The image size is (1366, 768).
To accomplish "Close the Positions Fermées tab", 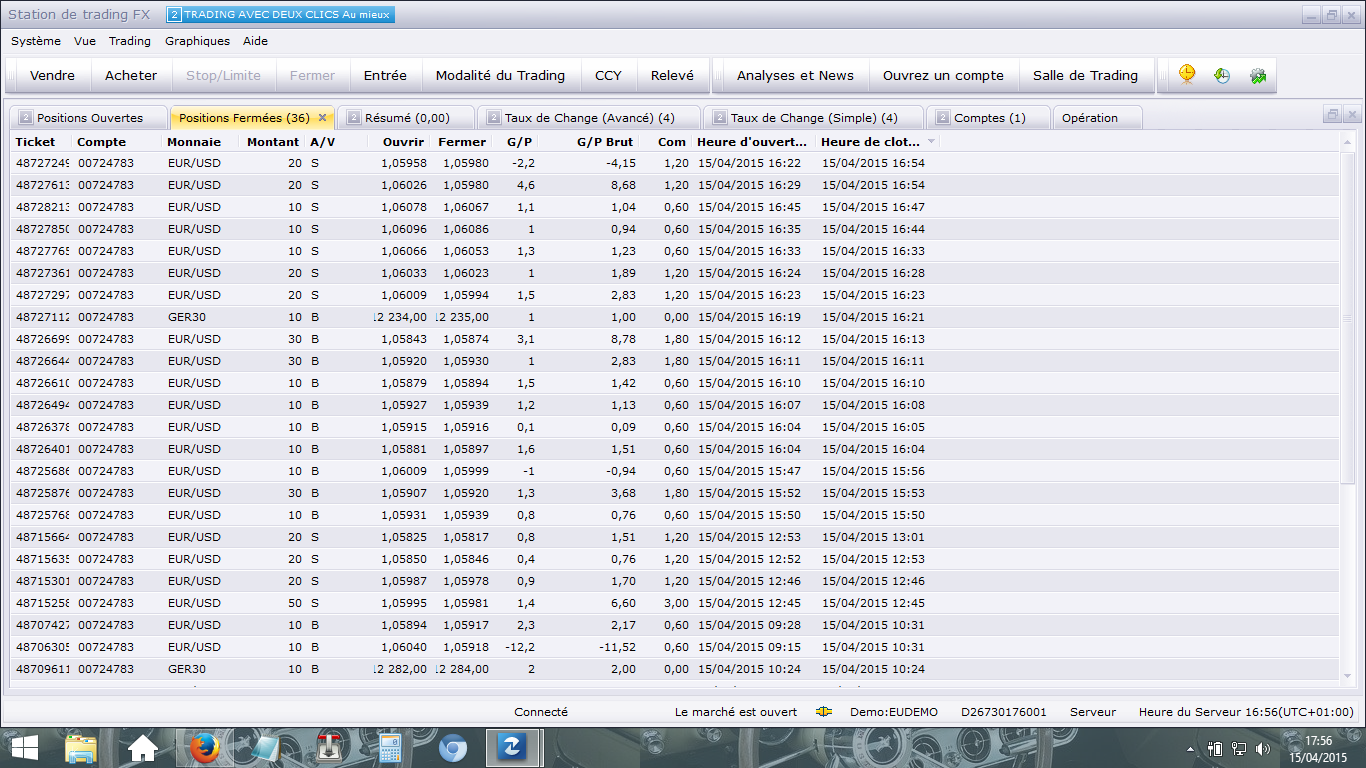I will click(x=322, y=118).
